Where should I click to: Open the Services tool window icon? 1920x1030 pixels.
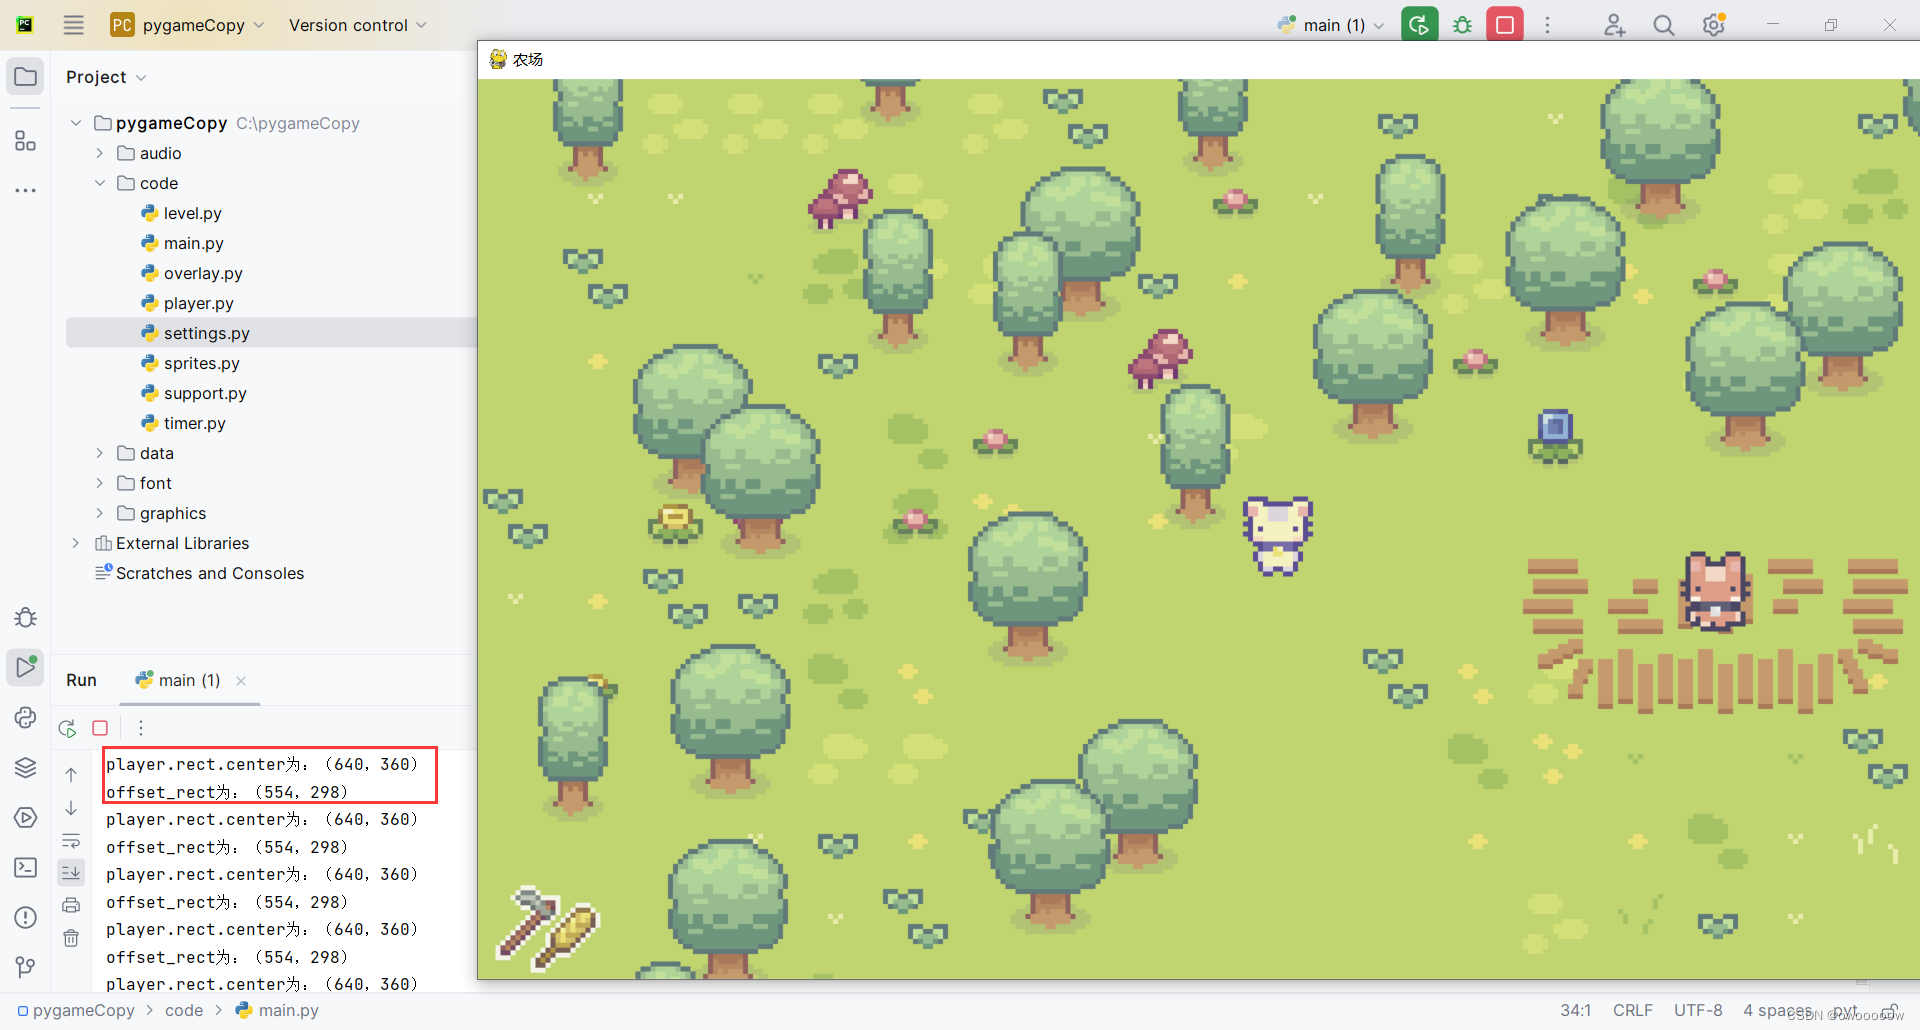(25, 817)
